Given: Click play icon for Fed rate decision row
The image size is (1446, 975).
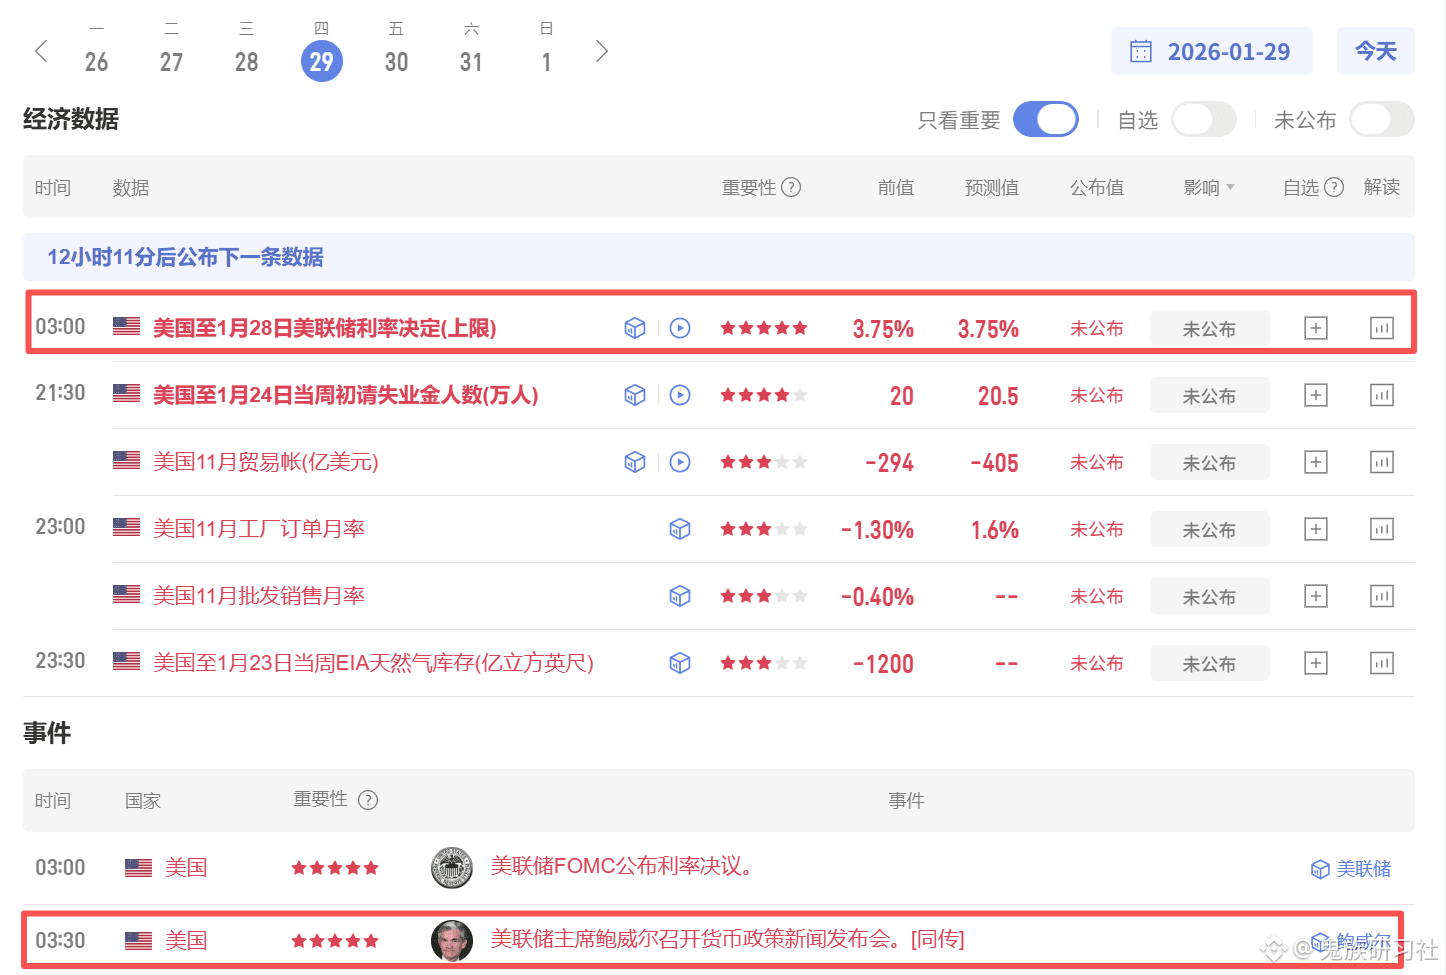Looking at the screenshot, I should click(680, 328).
